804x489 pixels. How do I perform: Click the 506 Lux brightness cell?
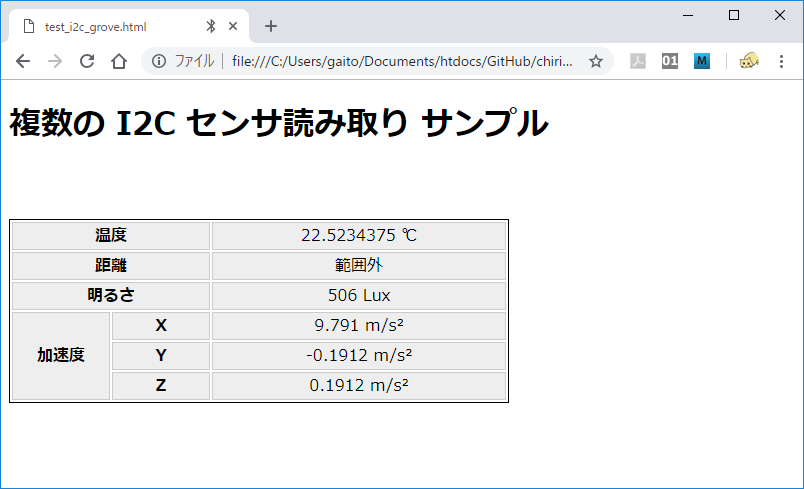point(359,296)
